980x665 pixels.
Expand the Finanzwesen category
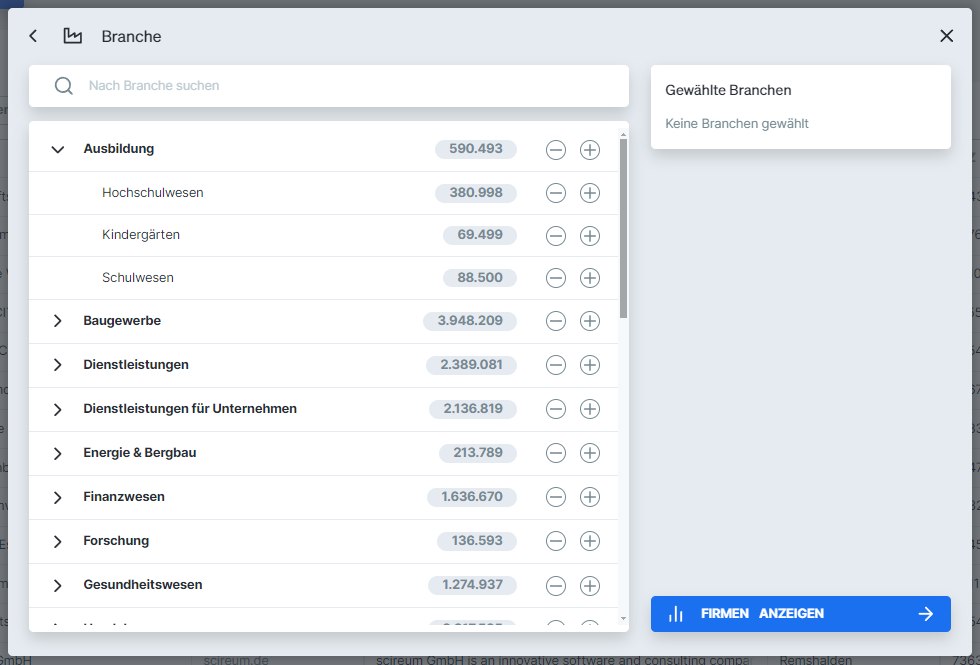58,498
